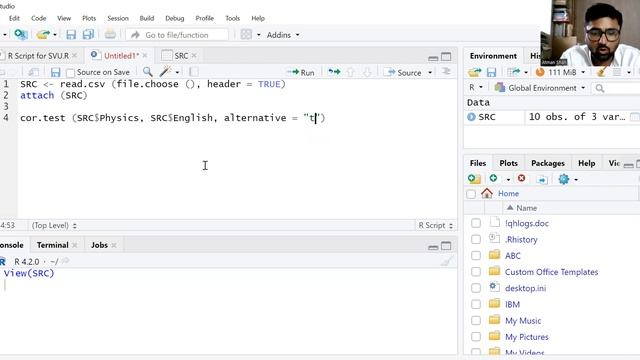The width and height of the screenshot is (640, 360).
Task: Close the SRC viewer tab
Action: tap(194, 56)
